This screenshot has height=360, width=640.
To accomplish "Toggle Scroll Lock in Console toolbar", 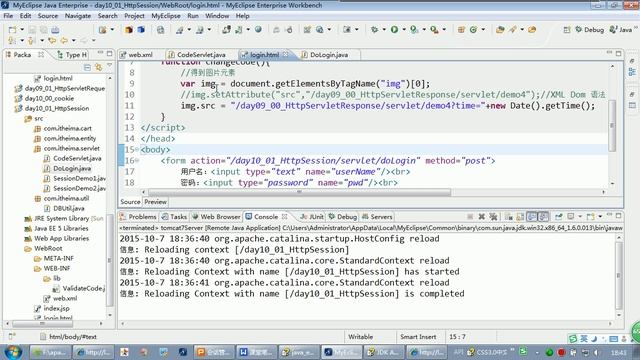I will tap(520, 217).
